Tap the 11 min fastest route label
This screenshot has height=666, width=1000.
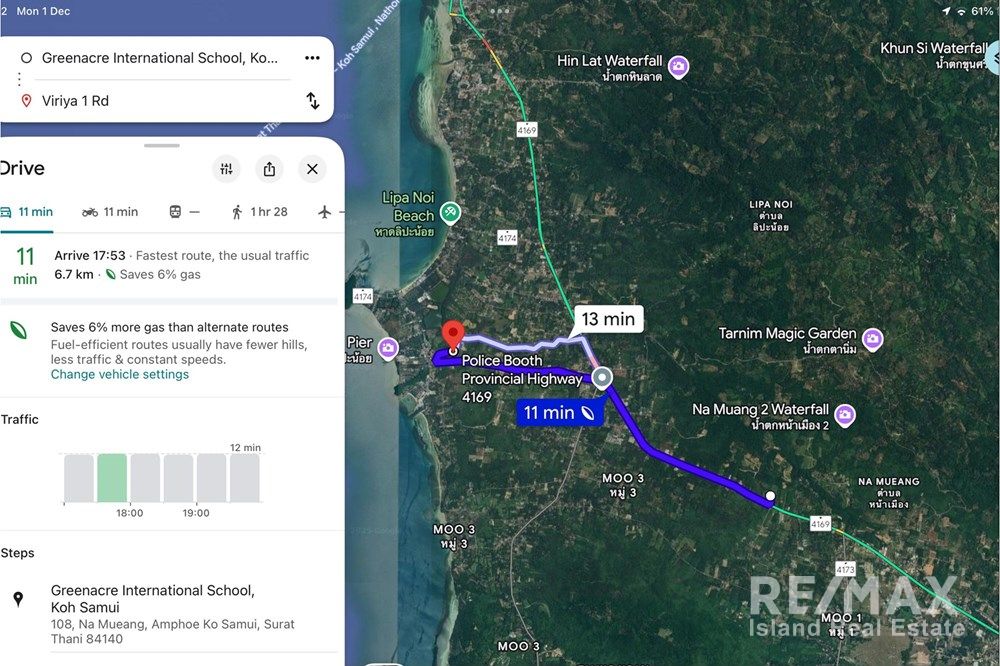(x=558, y=413)
